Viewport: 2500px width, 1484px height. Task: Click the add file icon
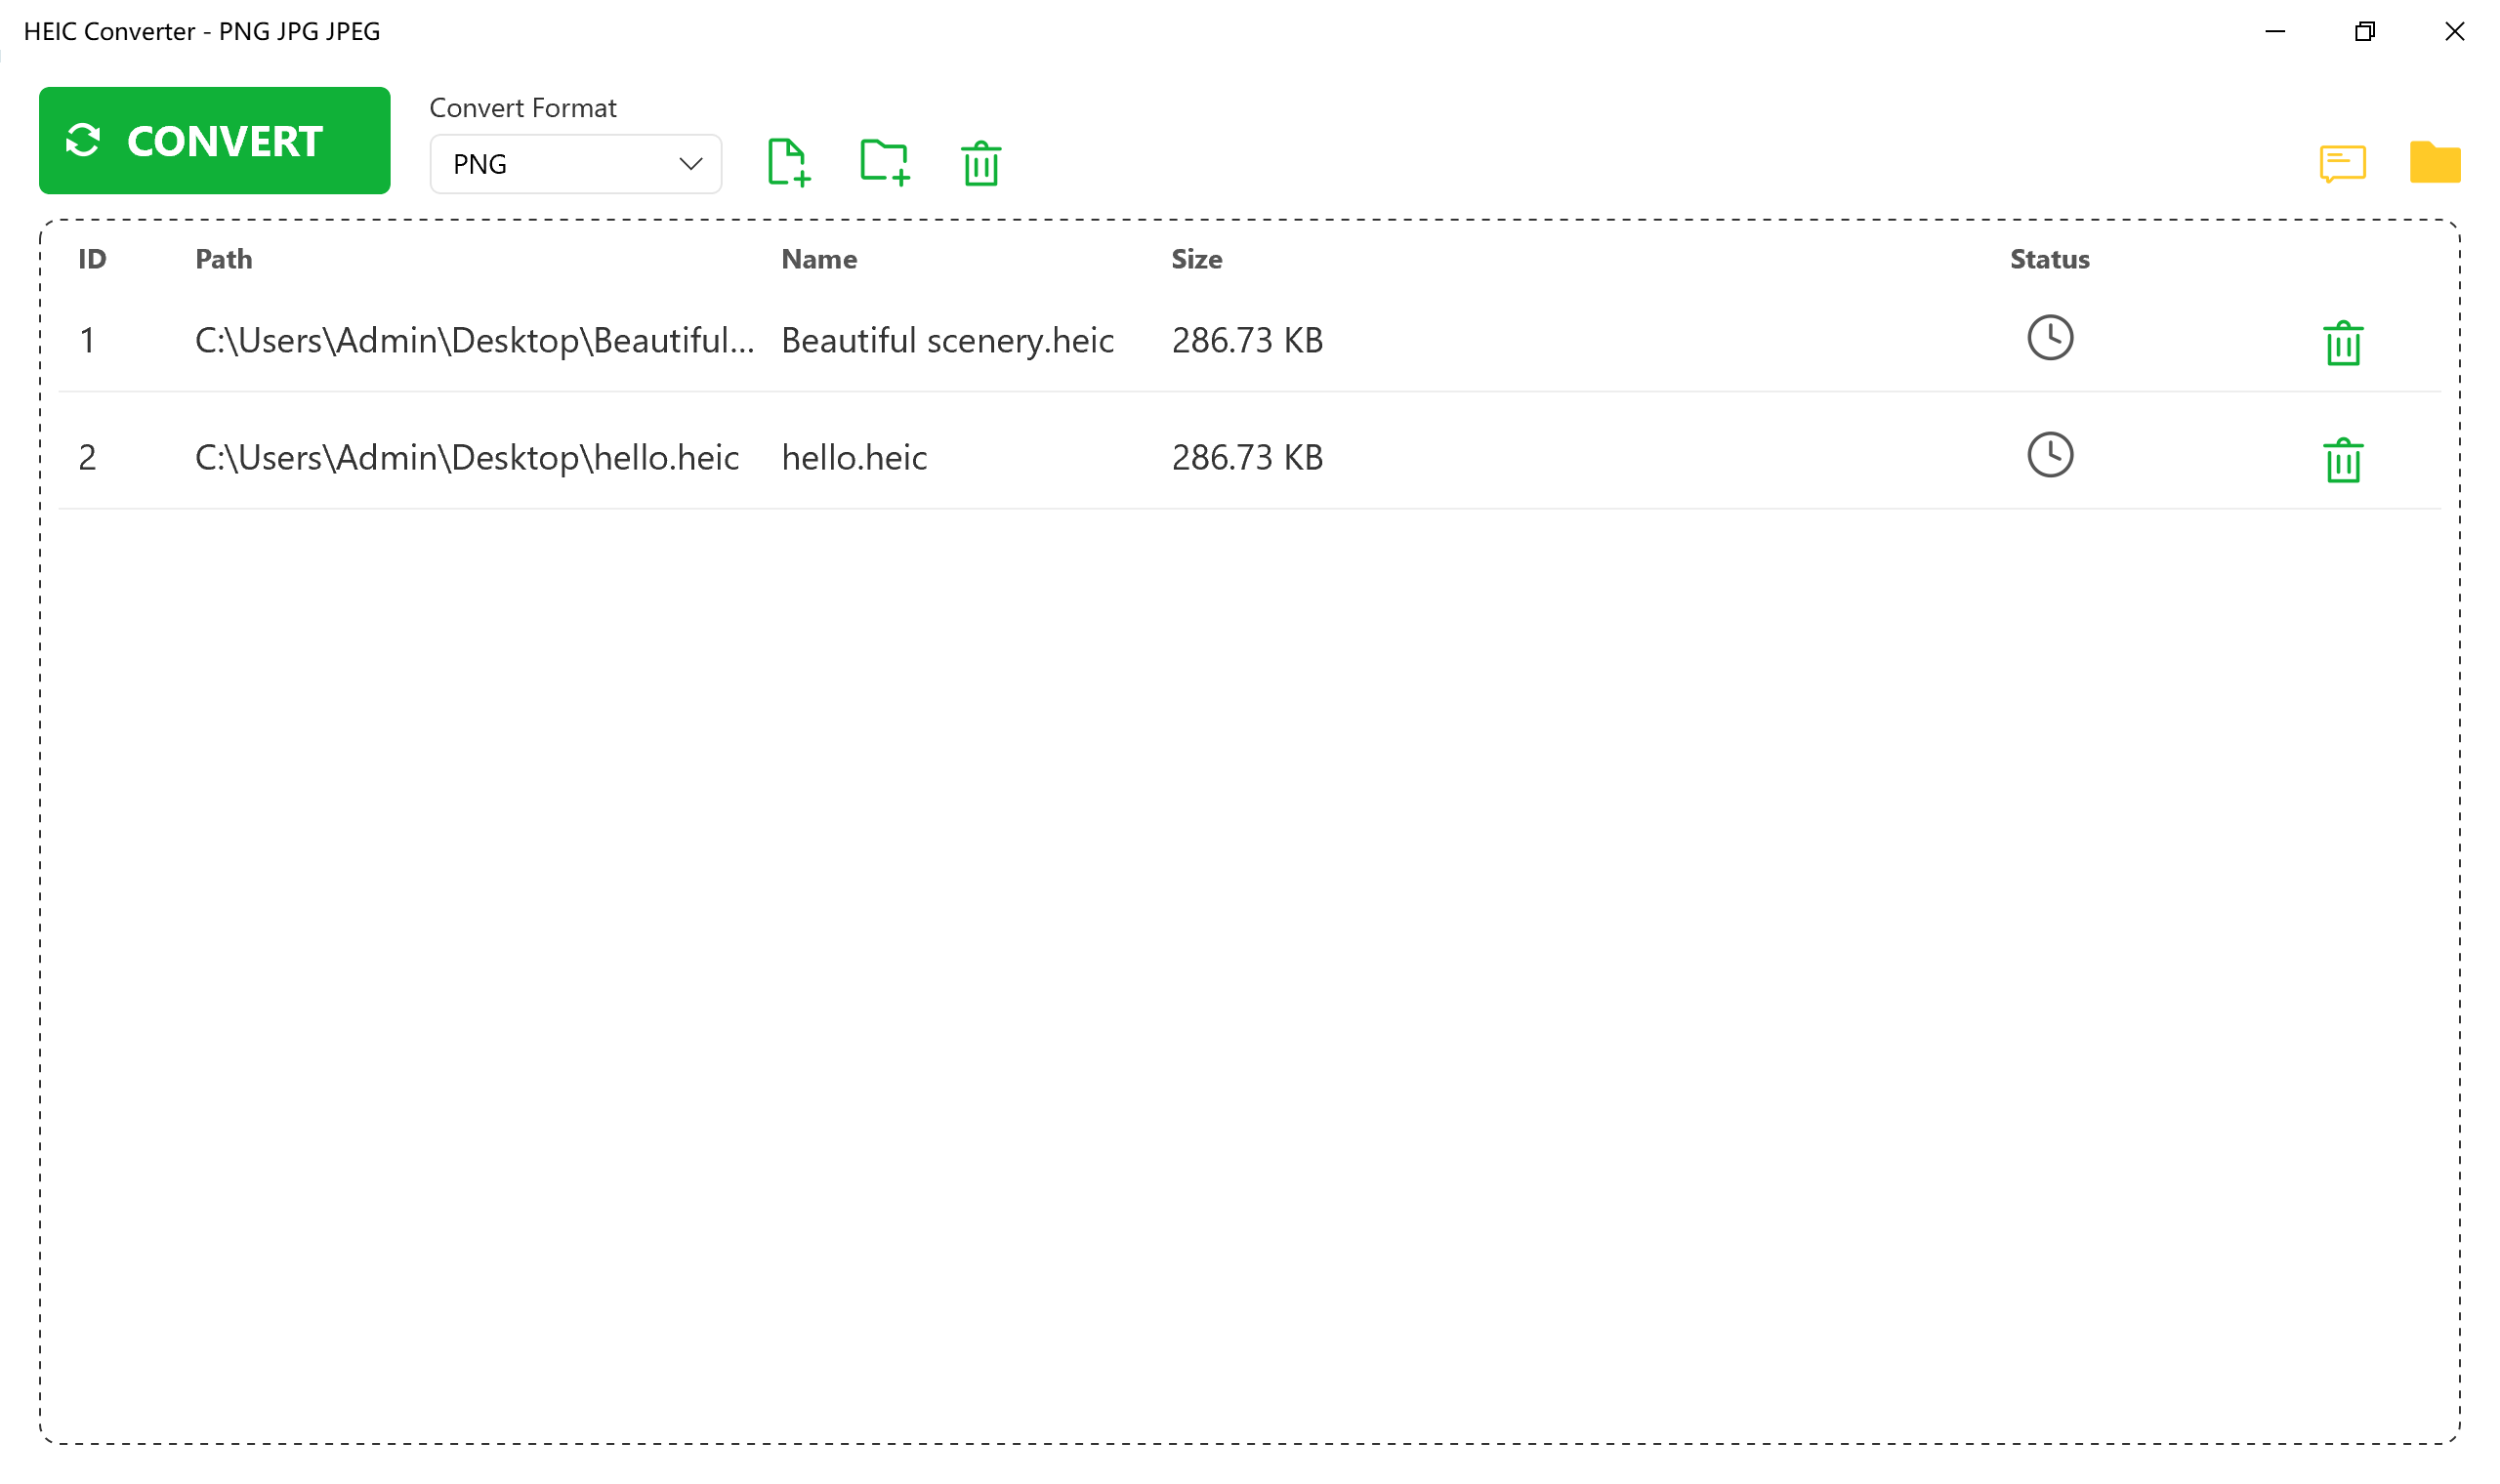(788, 162)
